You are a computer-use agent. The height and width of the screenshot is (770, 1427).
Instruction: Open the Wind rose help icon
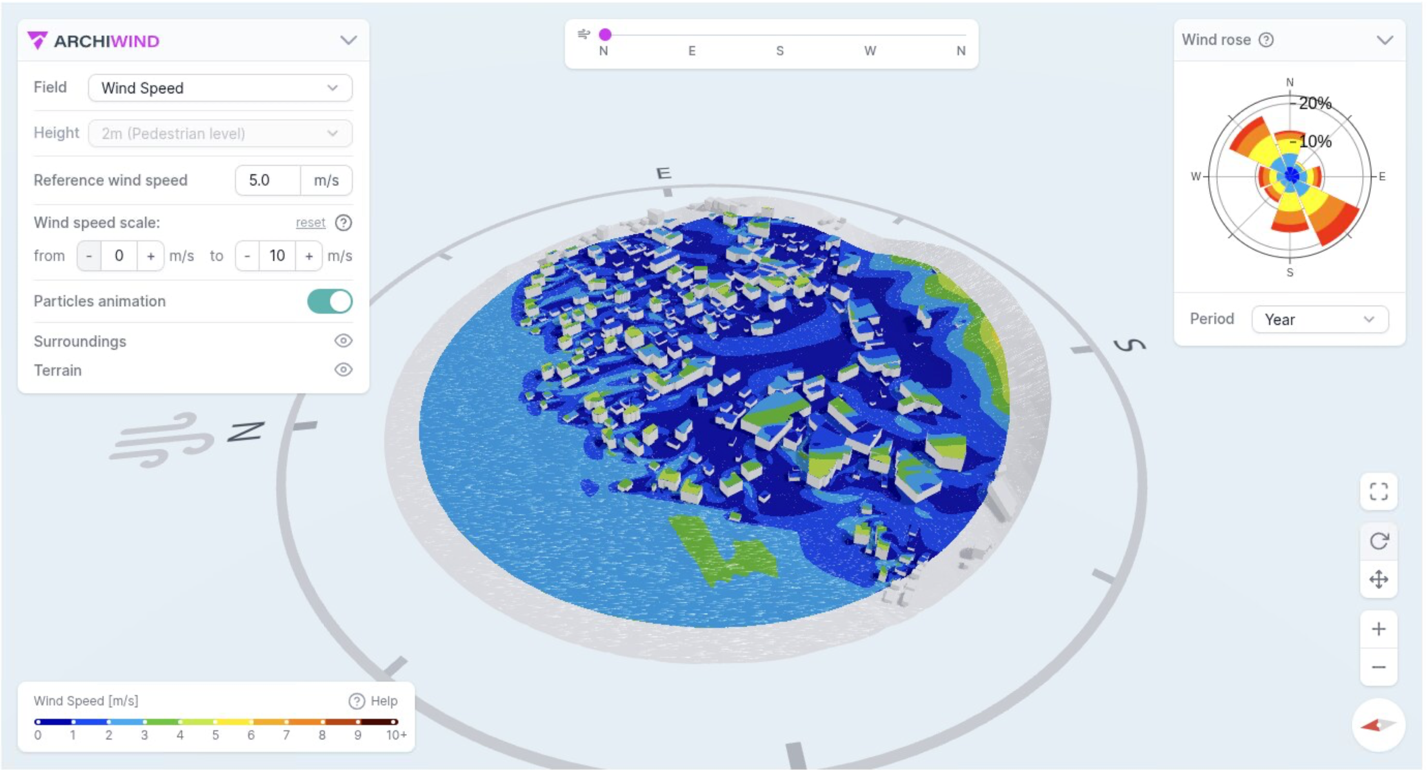pos(1266,40)
